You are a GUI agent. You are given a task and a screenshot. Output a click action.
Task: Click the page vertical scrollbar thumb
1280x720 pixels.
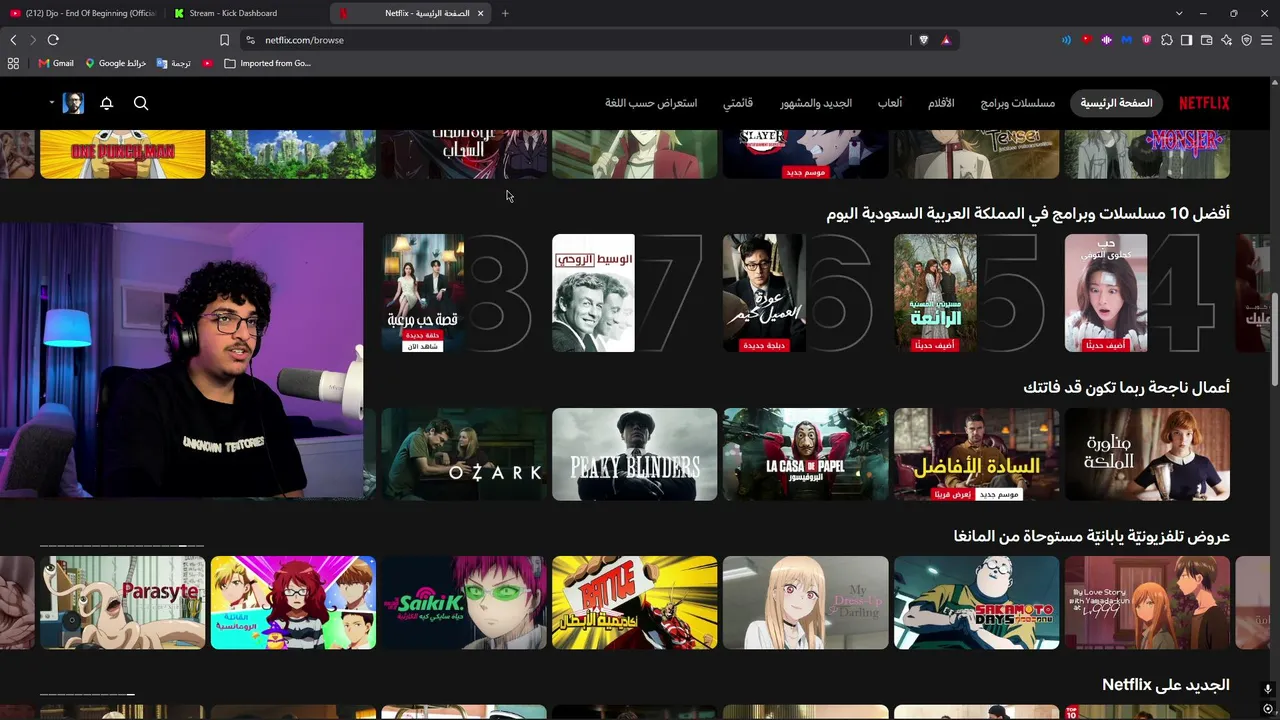[1275, 337]
